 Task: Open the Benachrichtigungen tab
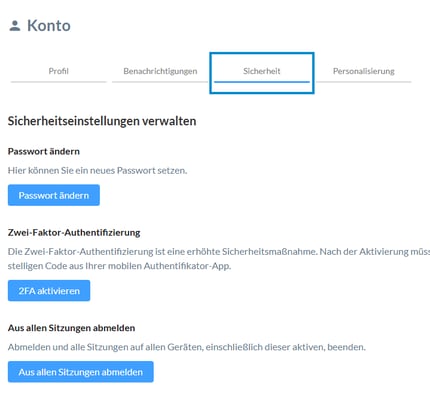pyautogui.click(x=160, y=71)
